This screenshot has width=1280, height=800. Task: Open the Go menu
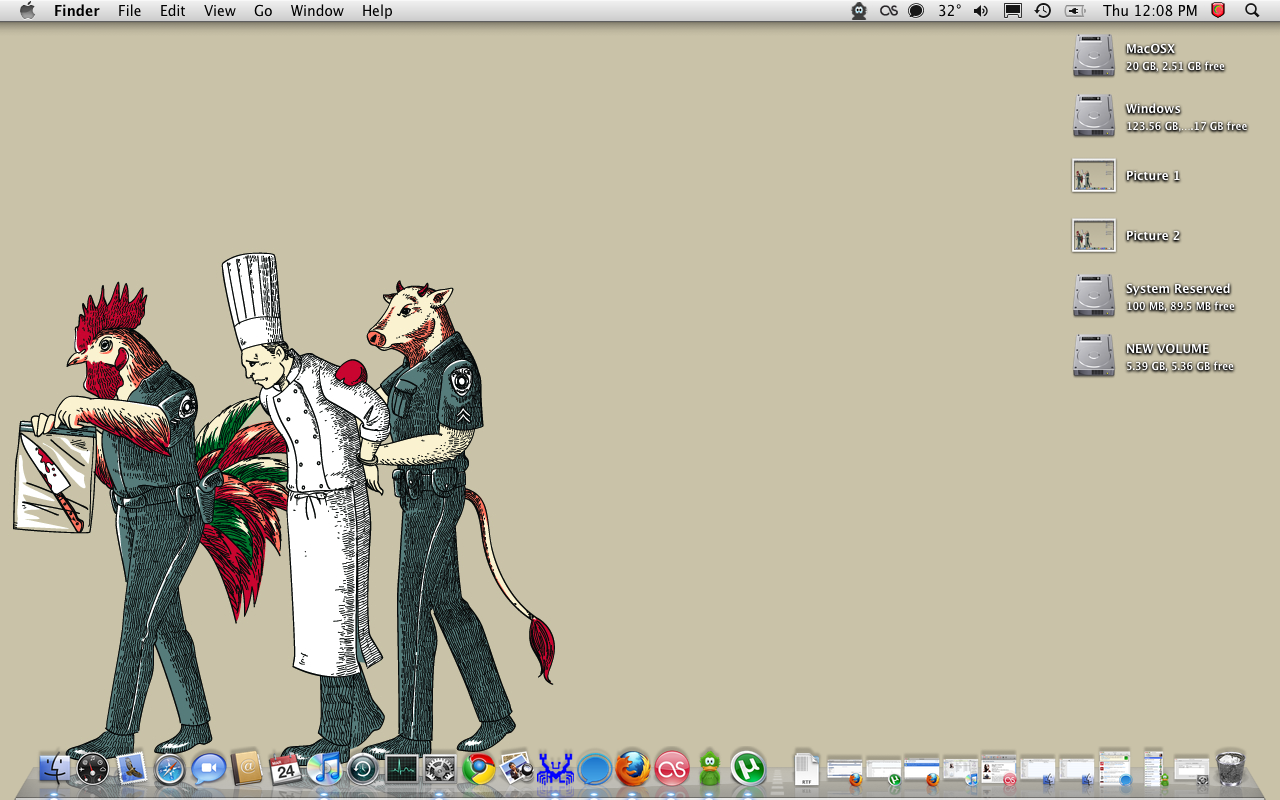(263, 10)
